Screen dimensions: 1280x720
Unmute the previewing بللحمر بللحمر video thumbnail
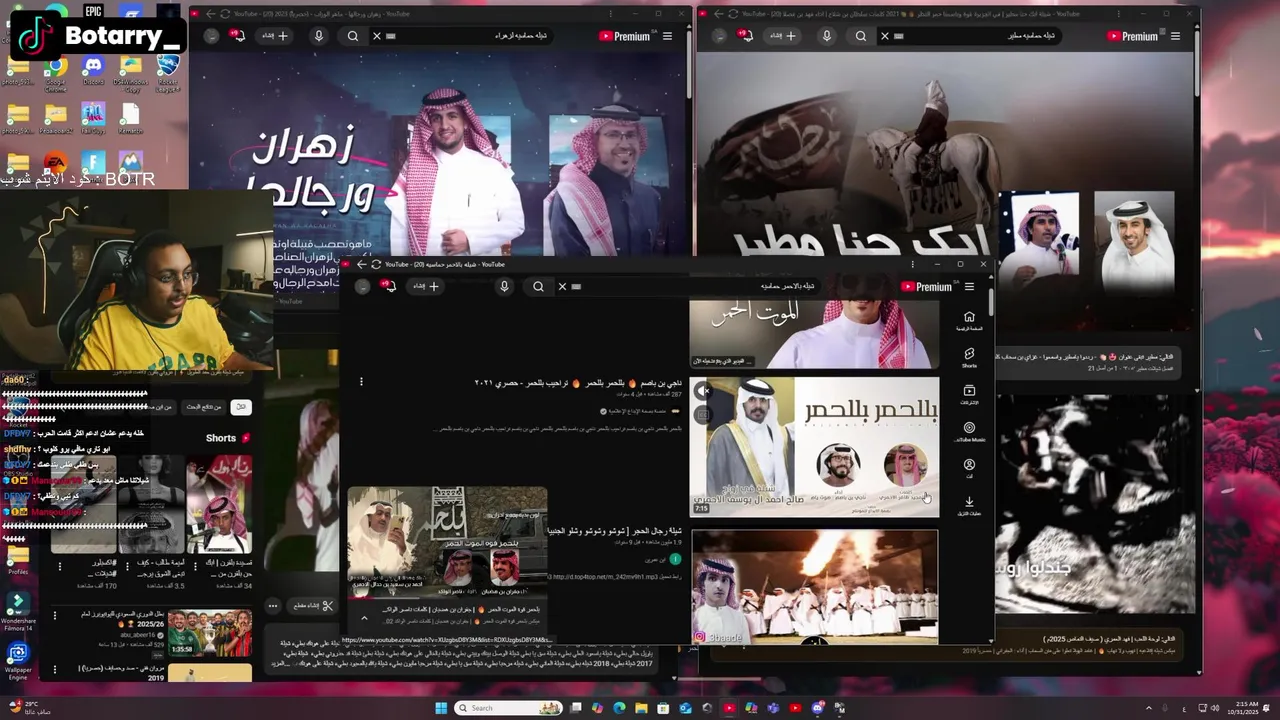(704, 392)
